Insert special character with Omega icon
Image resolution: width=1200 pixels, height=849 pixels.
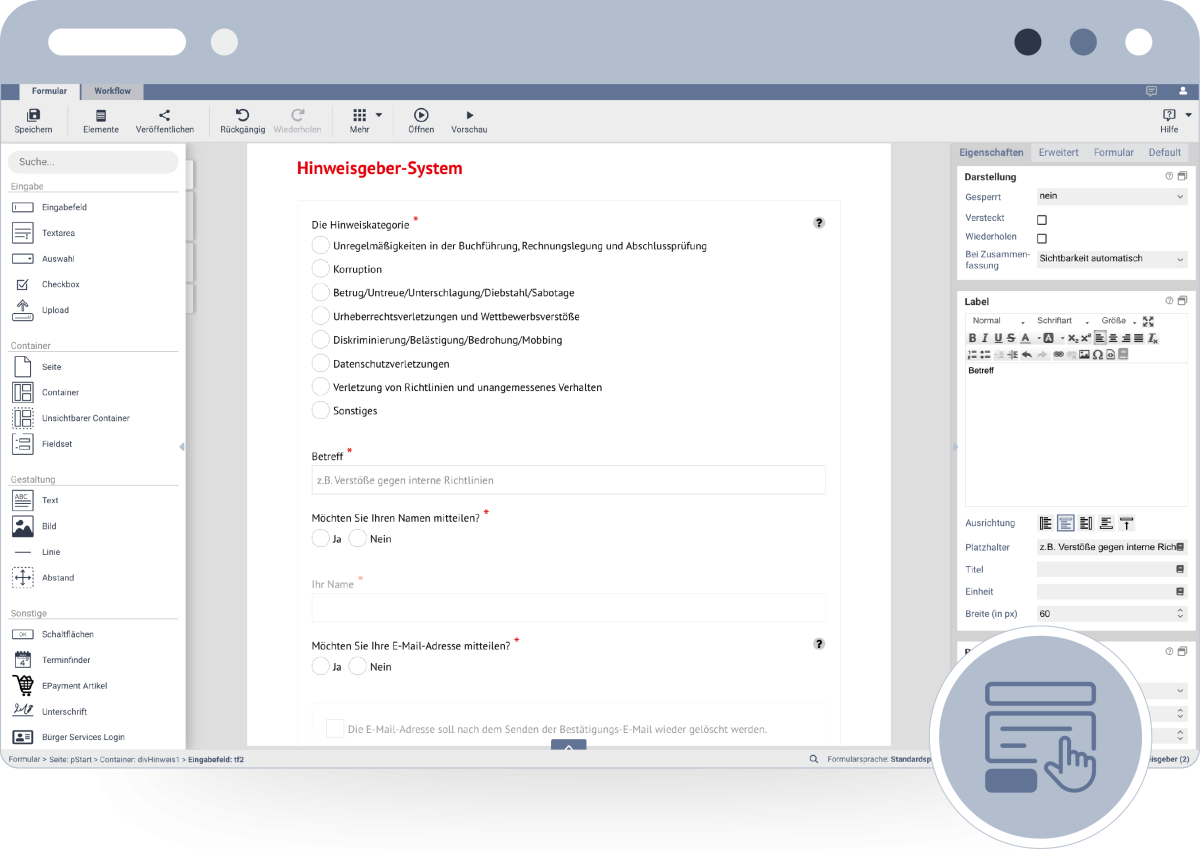[x=1097, y=354]
